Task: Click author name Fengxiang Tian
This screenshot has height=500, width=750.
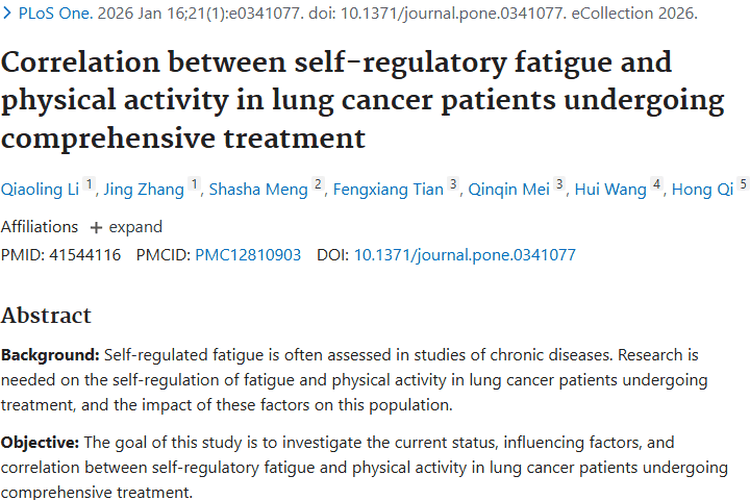Action: [x=388, y=189]
